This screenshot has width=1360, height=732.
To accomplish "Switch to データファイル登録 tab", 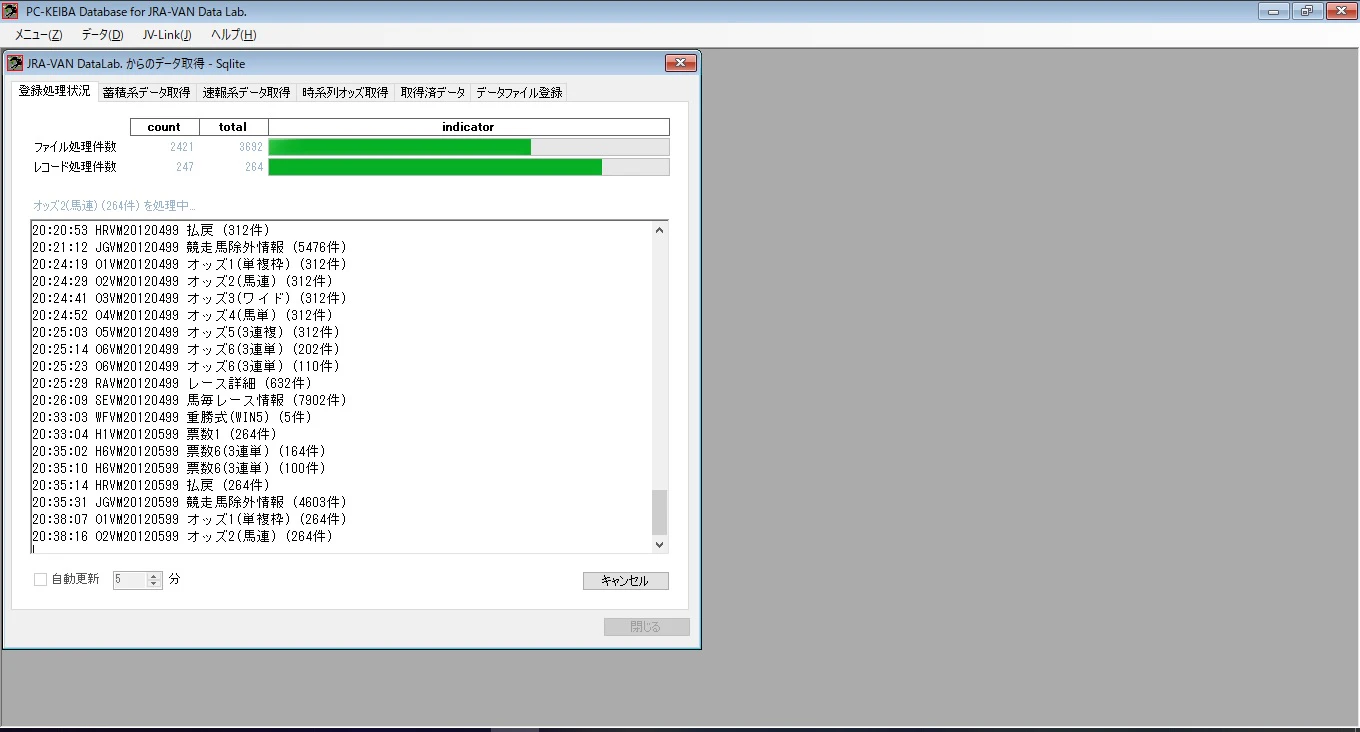I will point(519,92).
